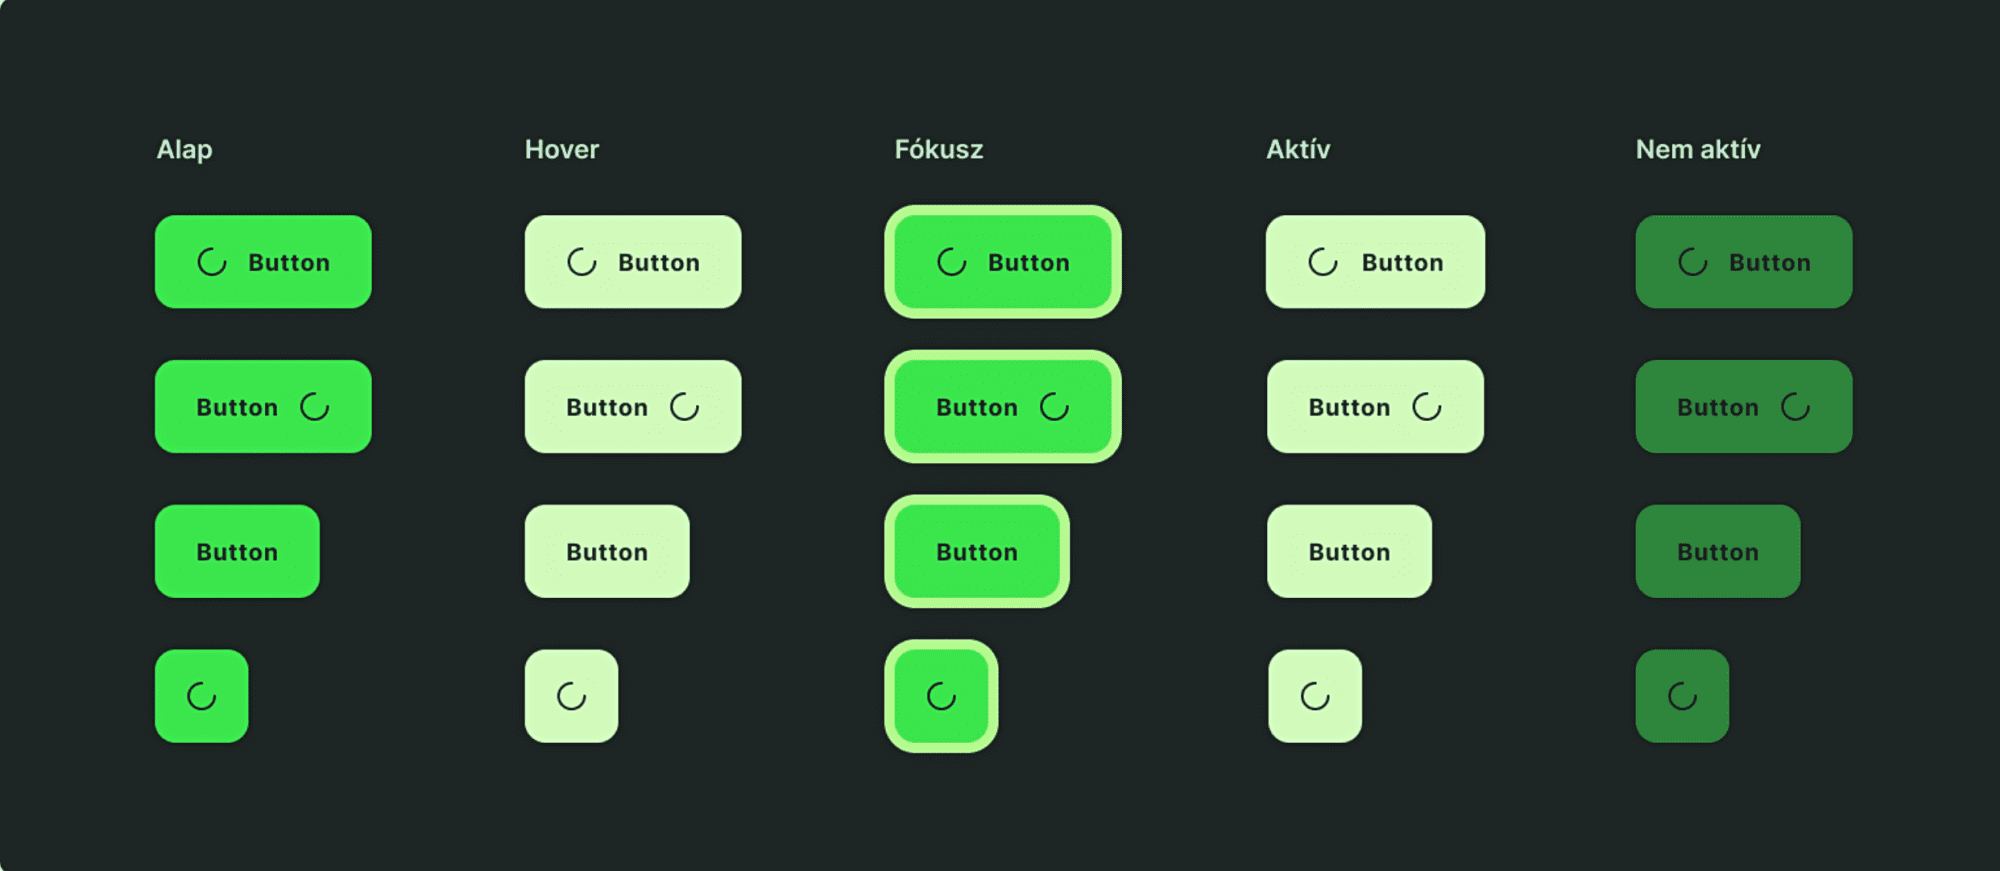
Task: Click the leading spinner icon in Alap button
Action: (212, 262)
